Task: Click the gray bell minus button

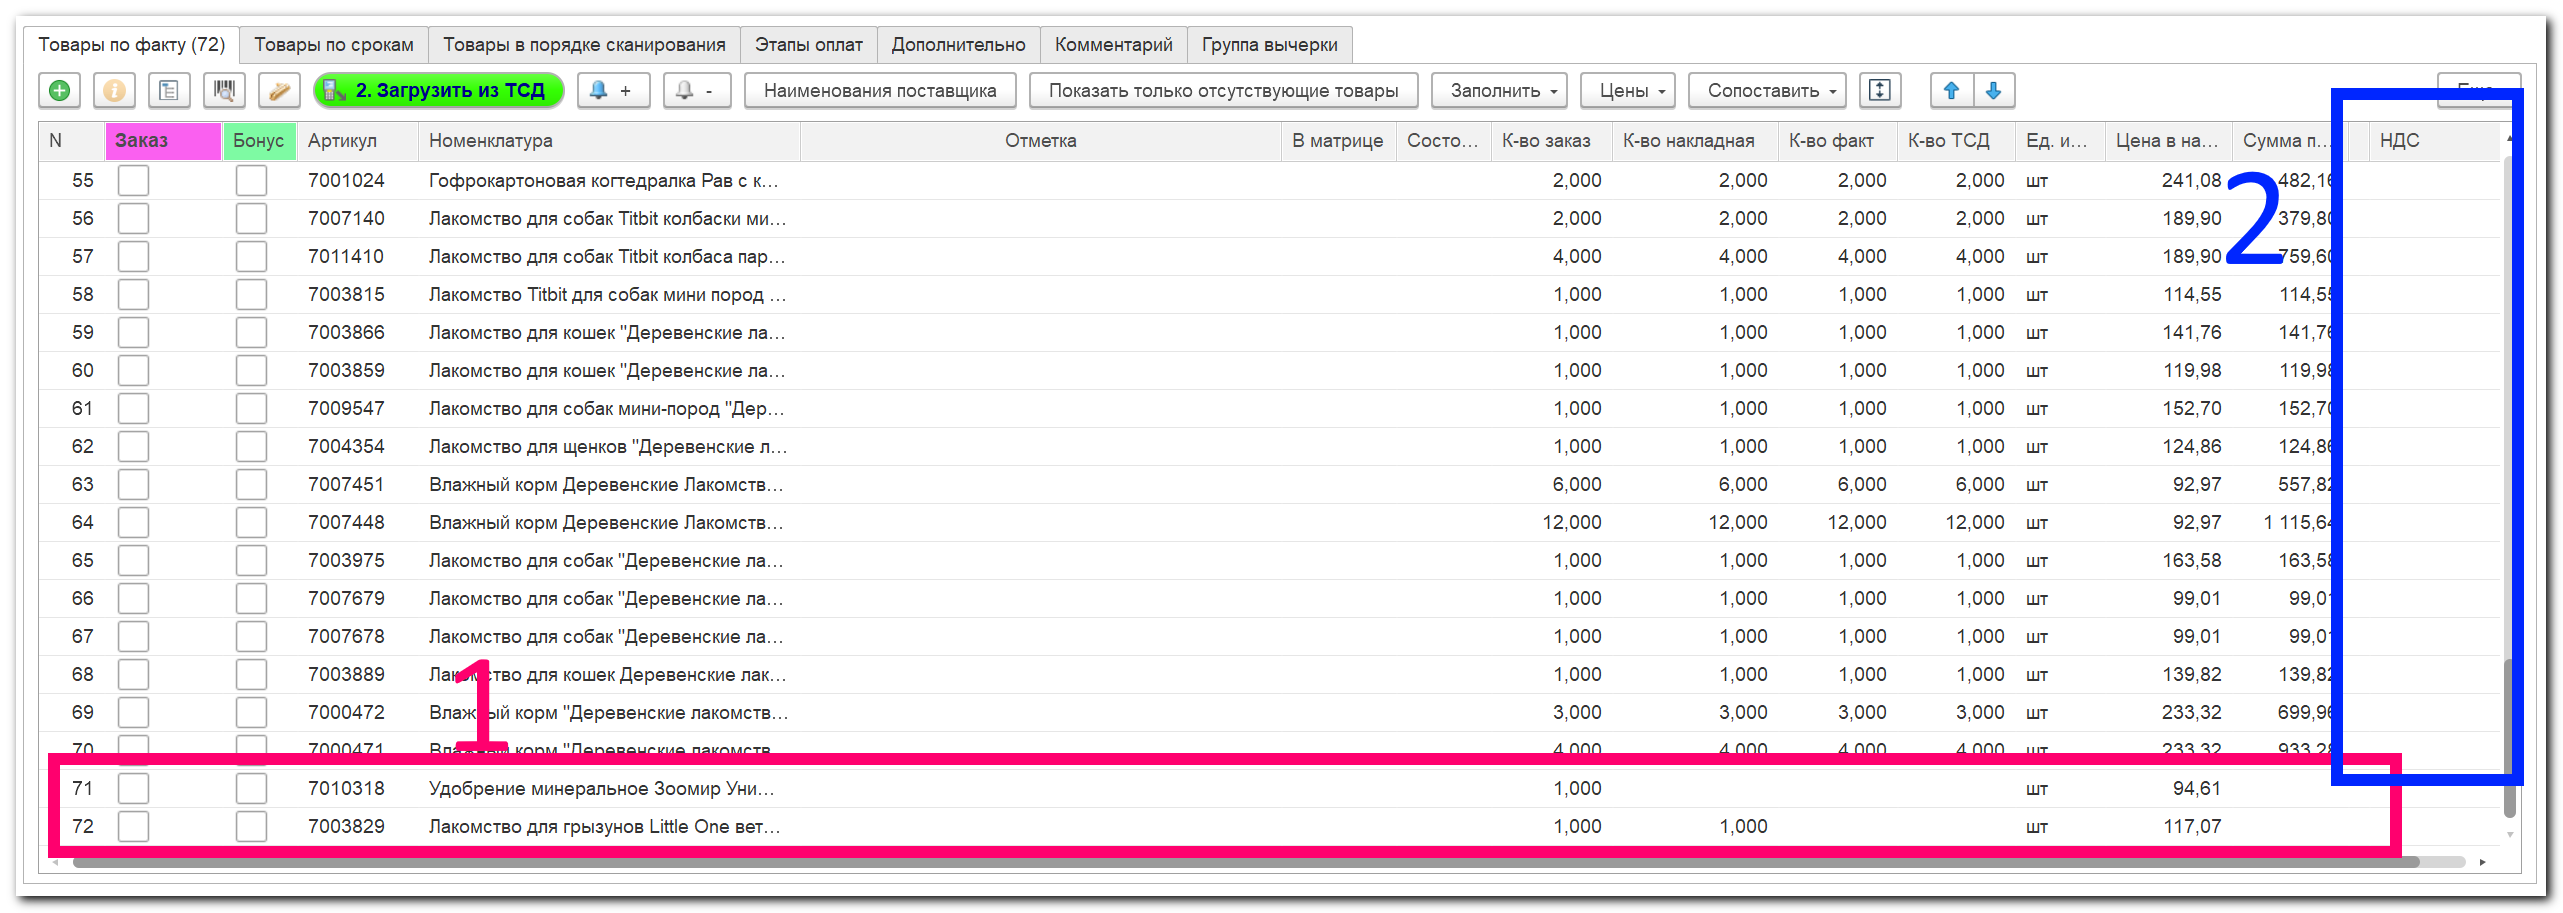Action: (696, 91)
